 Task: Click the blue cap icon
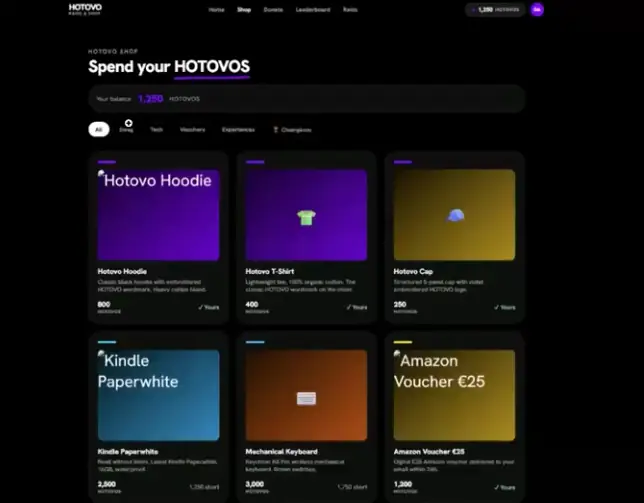(455, 215)
